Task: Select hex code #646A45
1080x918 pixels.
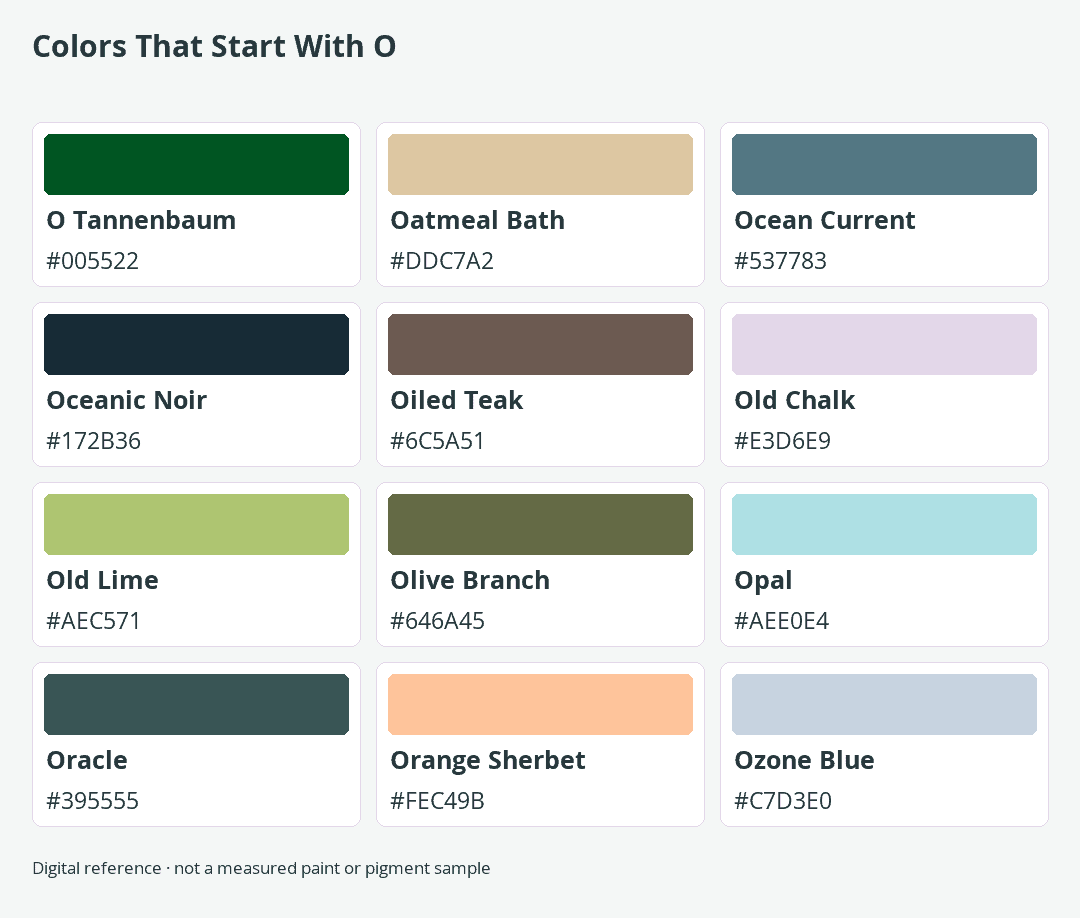Action: point(437,621)
